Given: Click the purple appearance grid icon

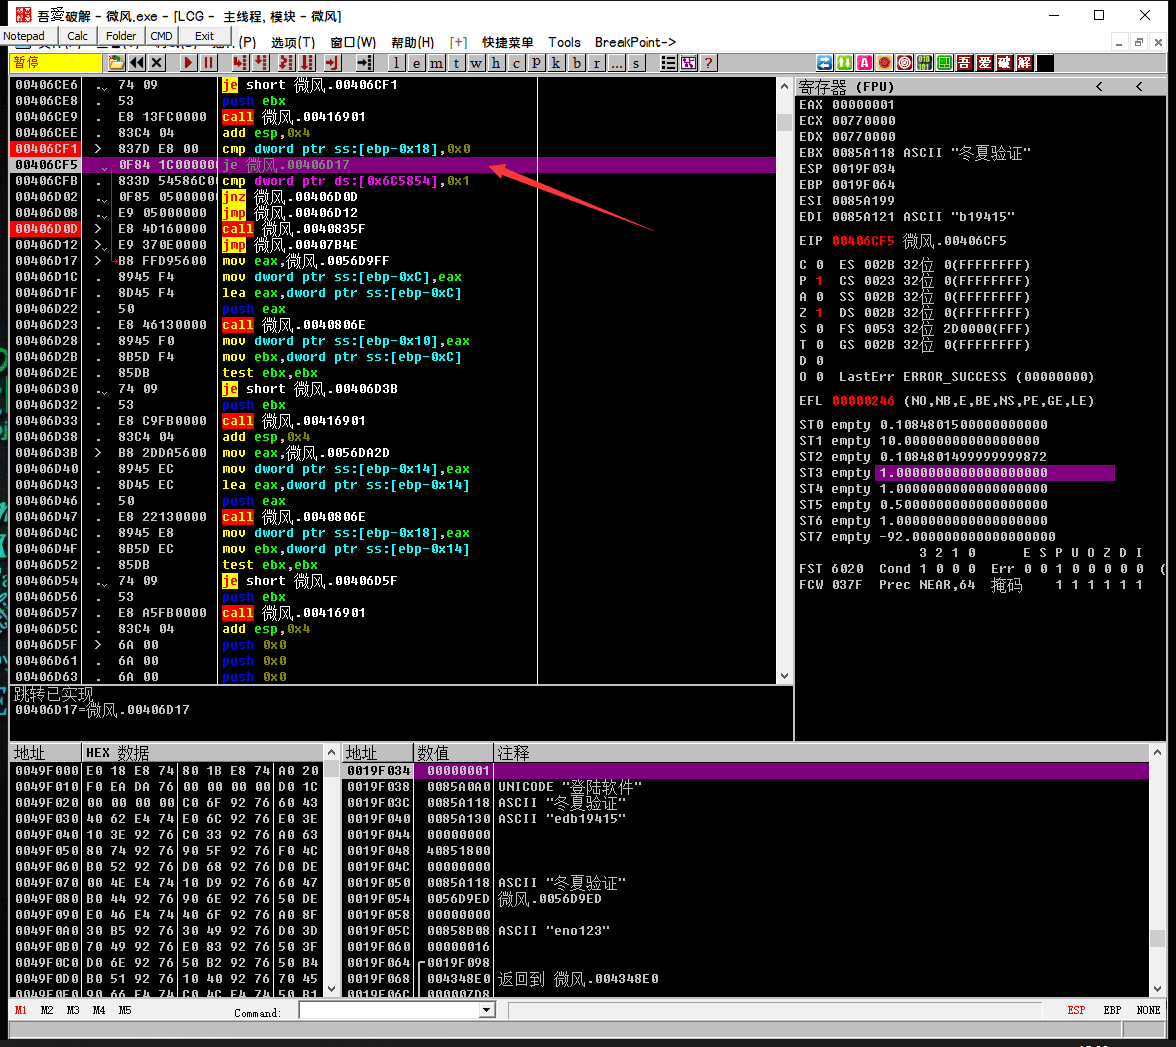Looking at the screenshot, I should [688, 63].
